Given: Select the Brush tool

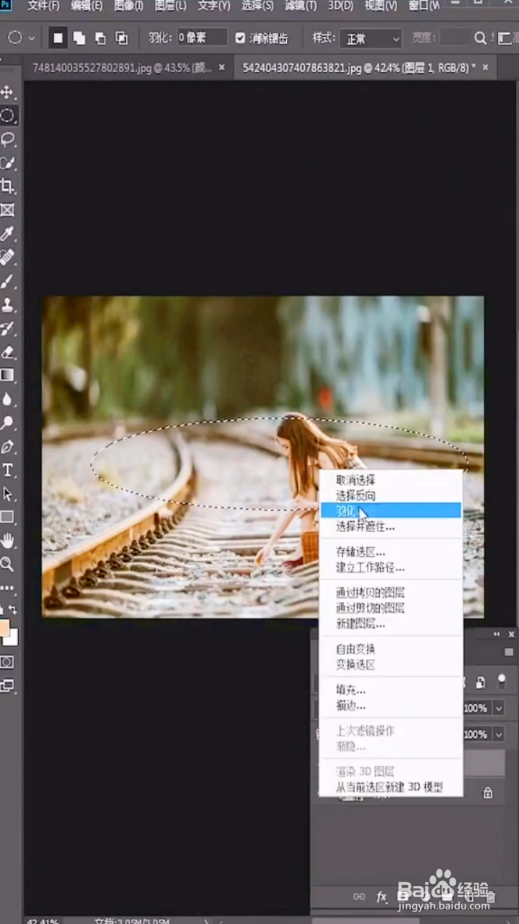Looking at the screenshot, I should click(x=7, y=281).
